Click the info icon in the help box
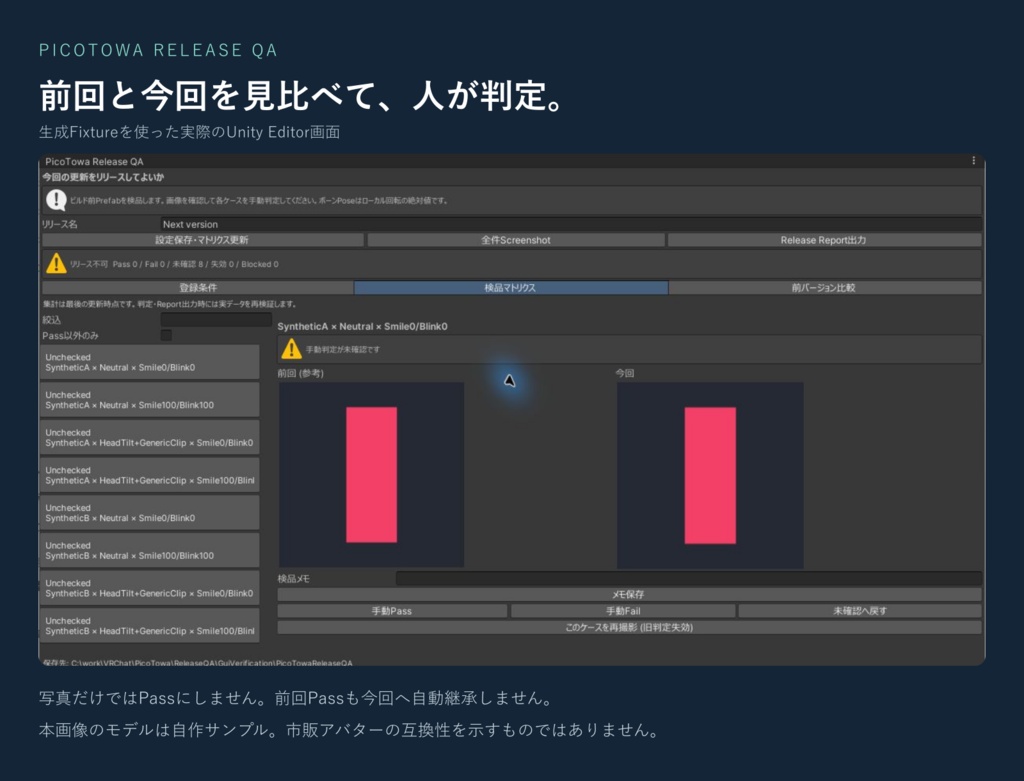The height and width of the screenshot is (781, 1024). (56, 200)
